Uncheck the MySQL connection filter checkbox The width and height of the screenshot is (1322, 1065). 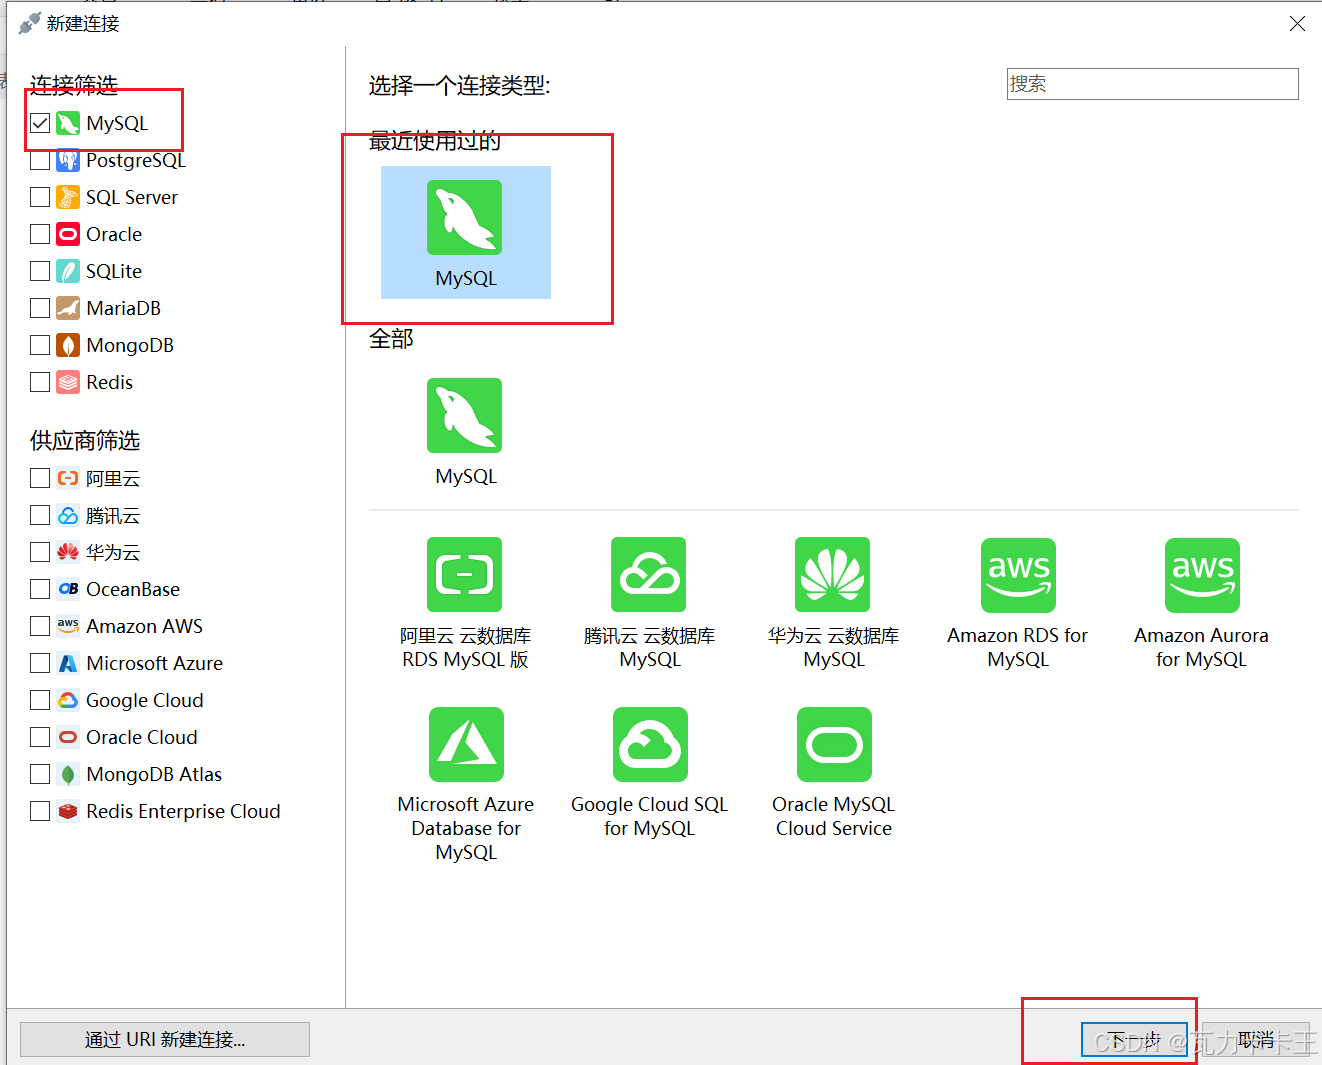tap(40, 123)
